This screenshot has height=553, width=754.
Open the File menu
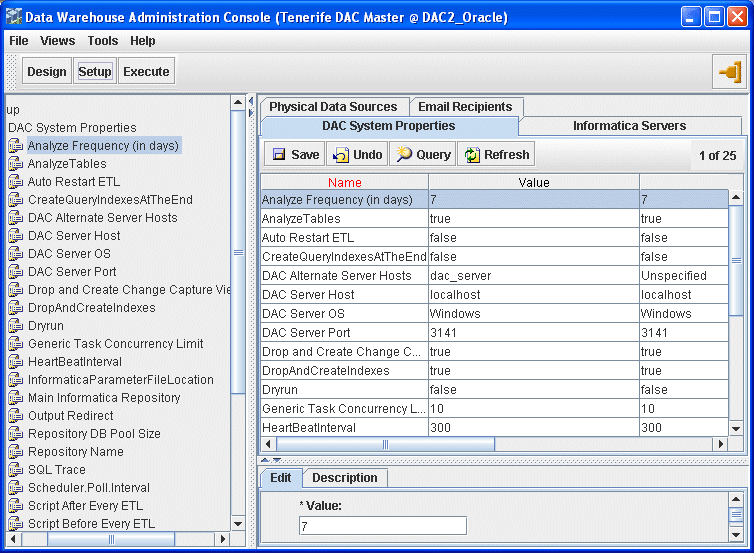tap(19, 41)
